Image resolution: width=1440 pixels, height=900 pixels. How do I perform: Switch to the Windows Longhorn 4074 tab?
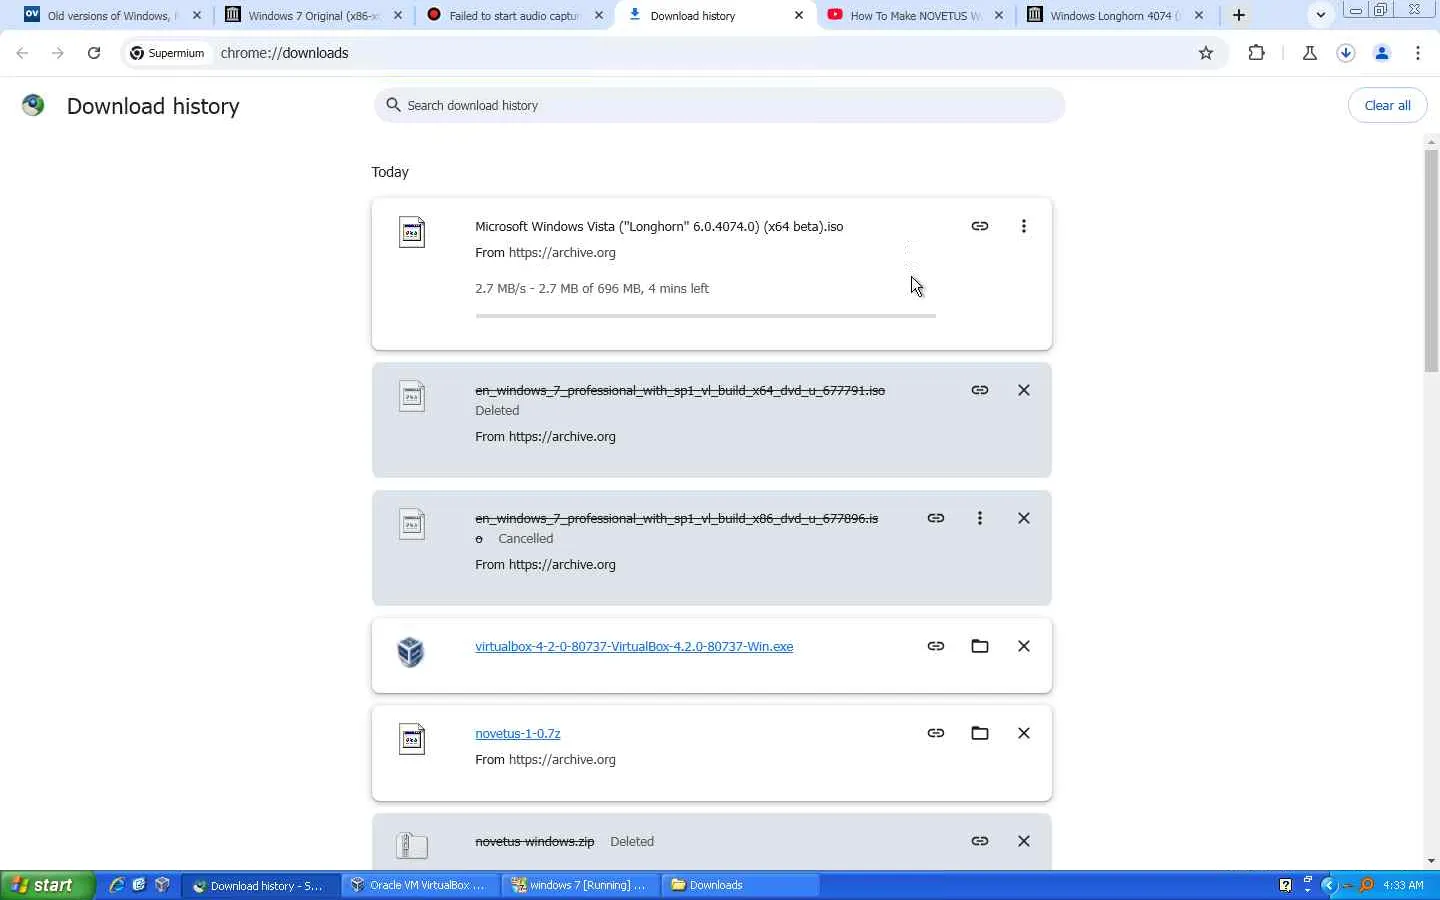[x=1114, y=15]
